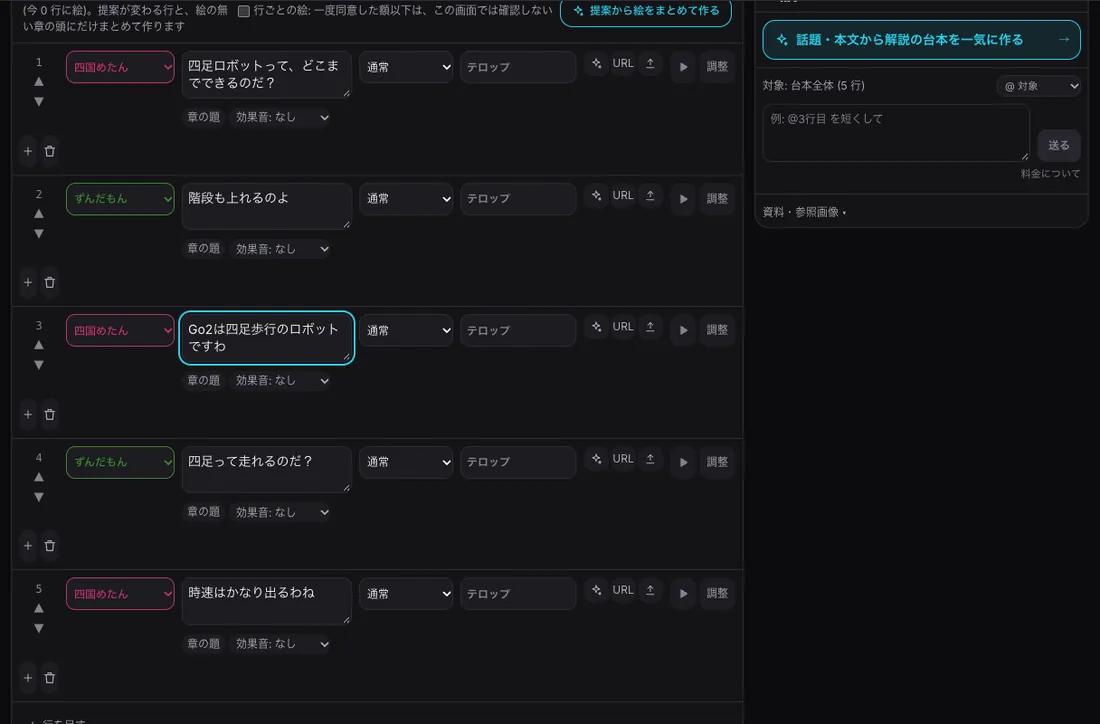The width and height of the screenshot is (1100, 724).
Task: Play row 1 audio preview
Action: point(683,67)
